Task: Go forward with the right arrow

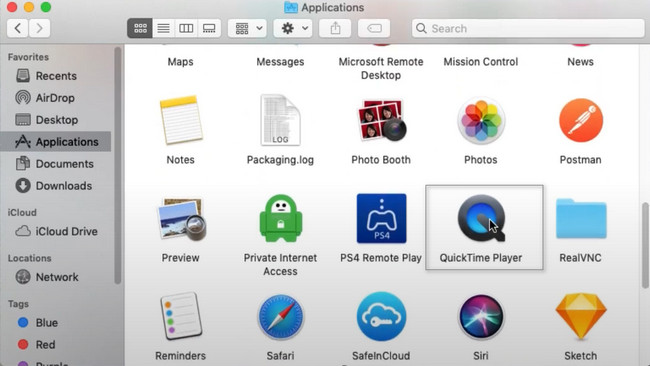Action: [40, 28]
